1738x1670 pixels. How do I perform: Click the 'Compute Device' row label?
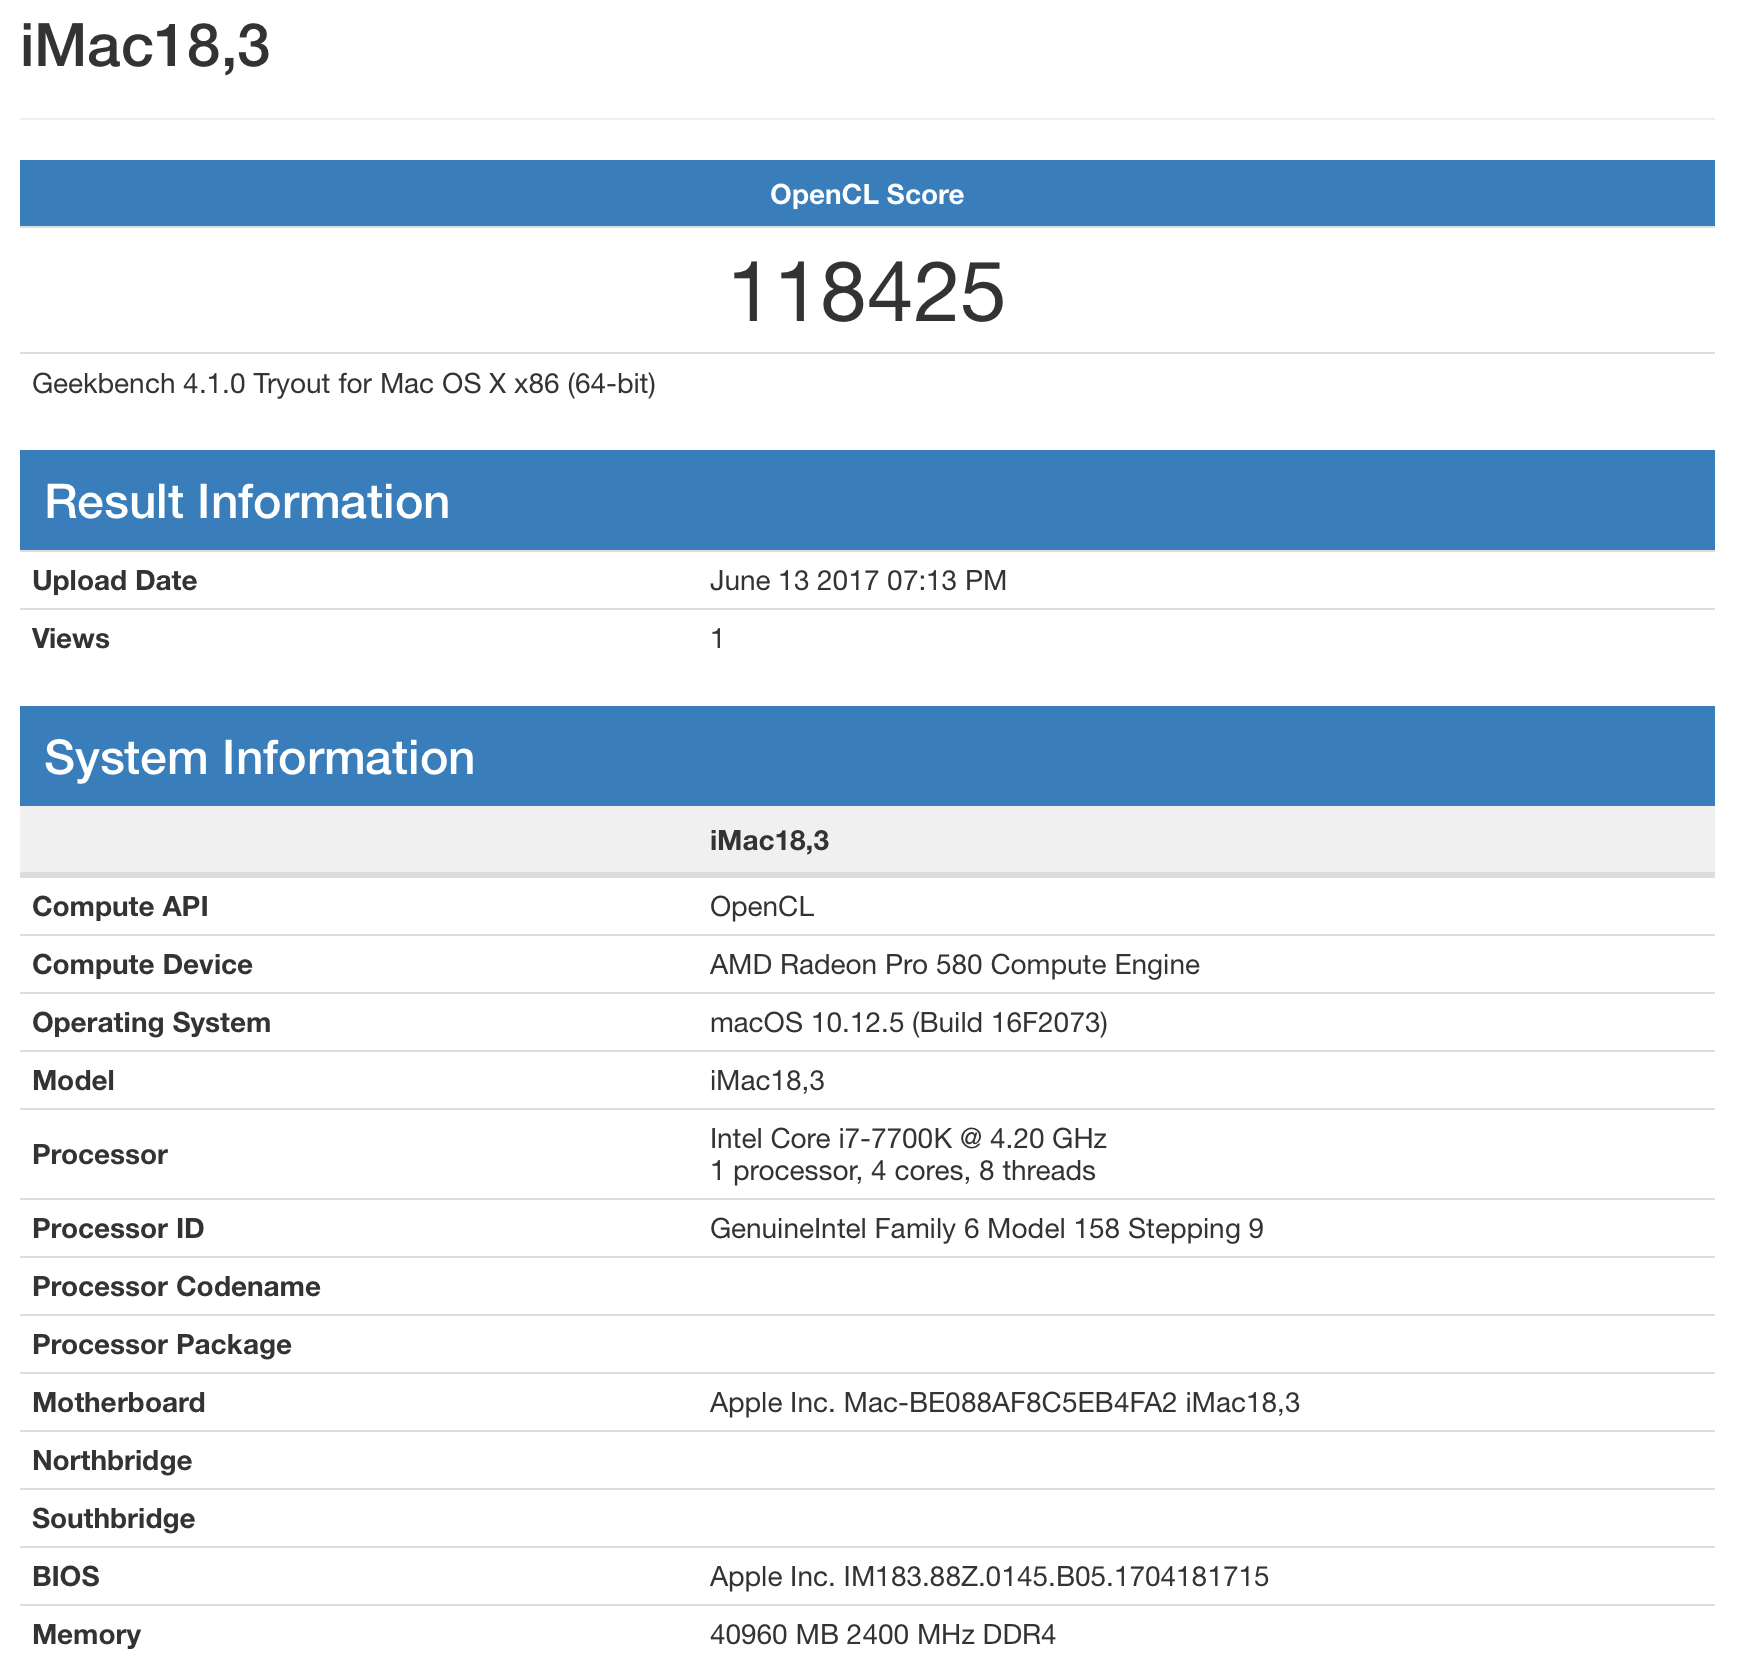click(x=143, y=965)
